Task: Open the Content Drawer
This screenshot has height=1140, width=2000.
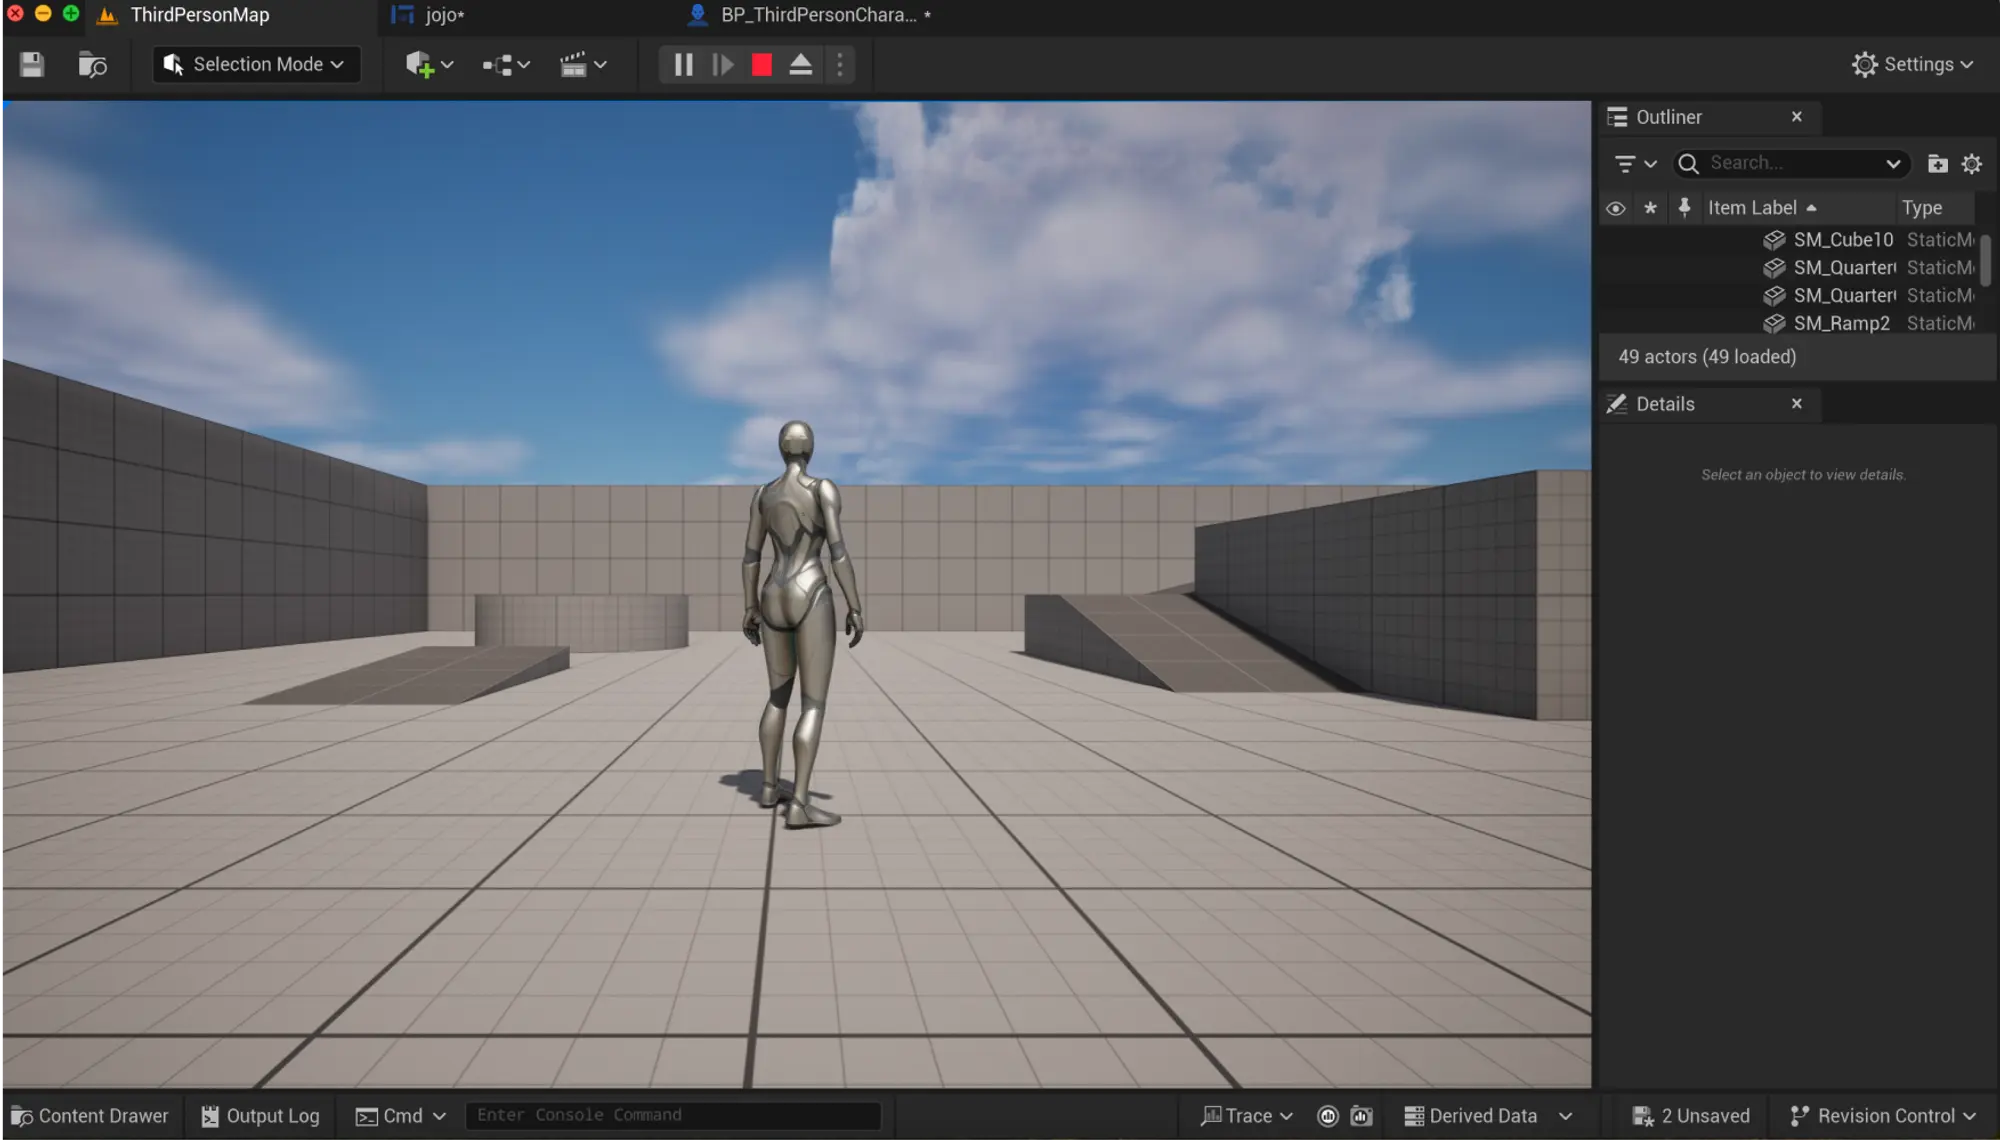Action: [x=90, y=1116]
